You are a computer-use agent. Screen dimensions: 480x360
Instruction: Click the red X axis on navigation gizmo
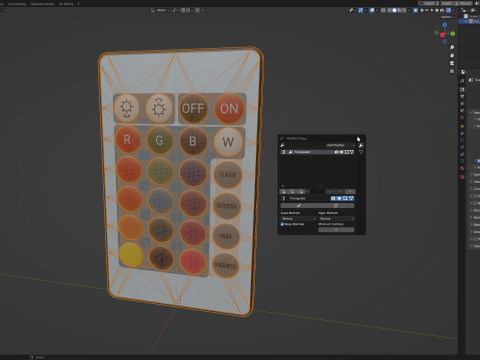coord(442,35)
